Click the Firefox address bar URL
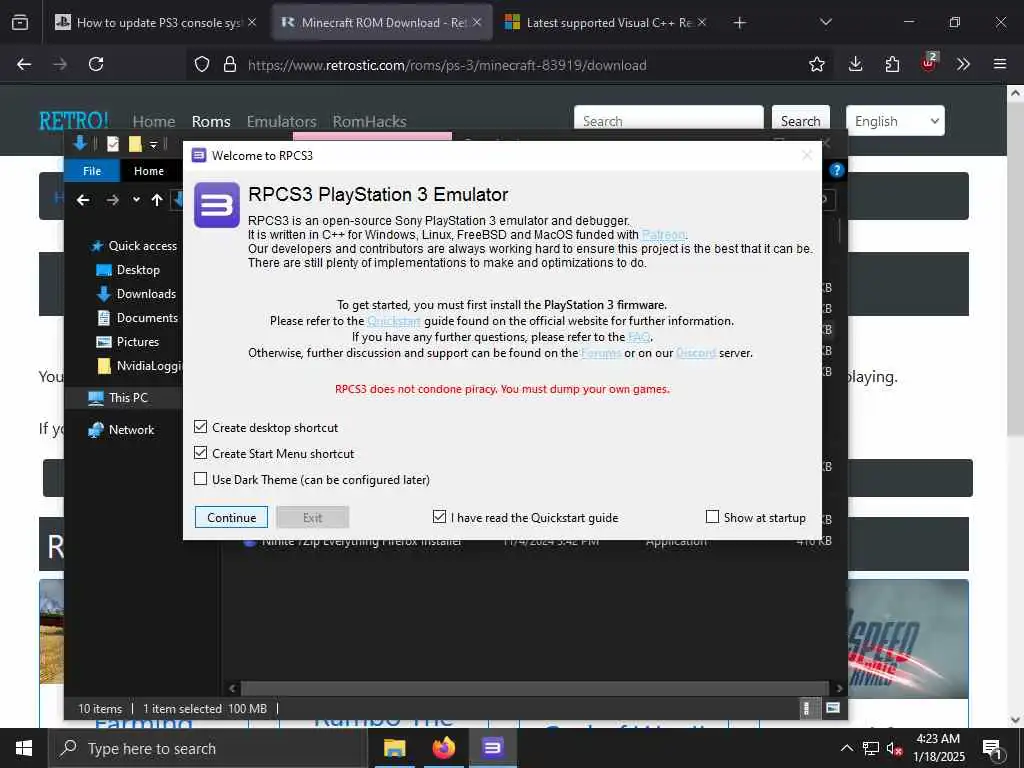The width and height of the screenshot is (1024, 768). 447,65
